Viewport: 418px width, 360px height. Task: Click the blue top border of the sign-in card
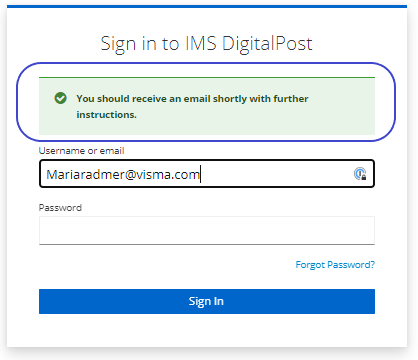point(207,6)
